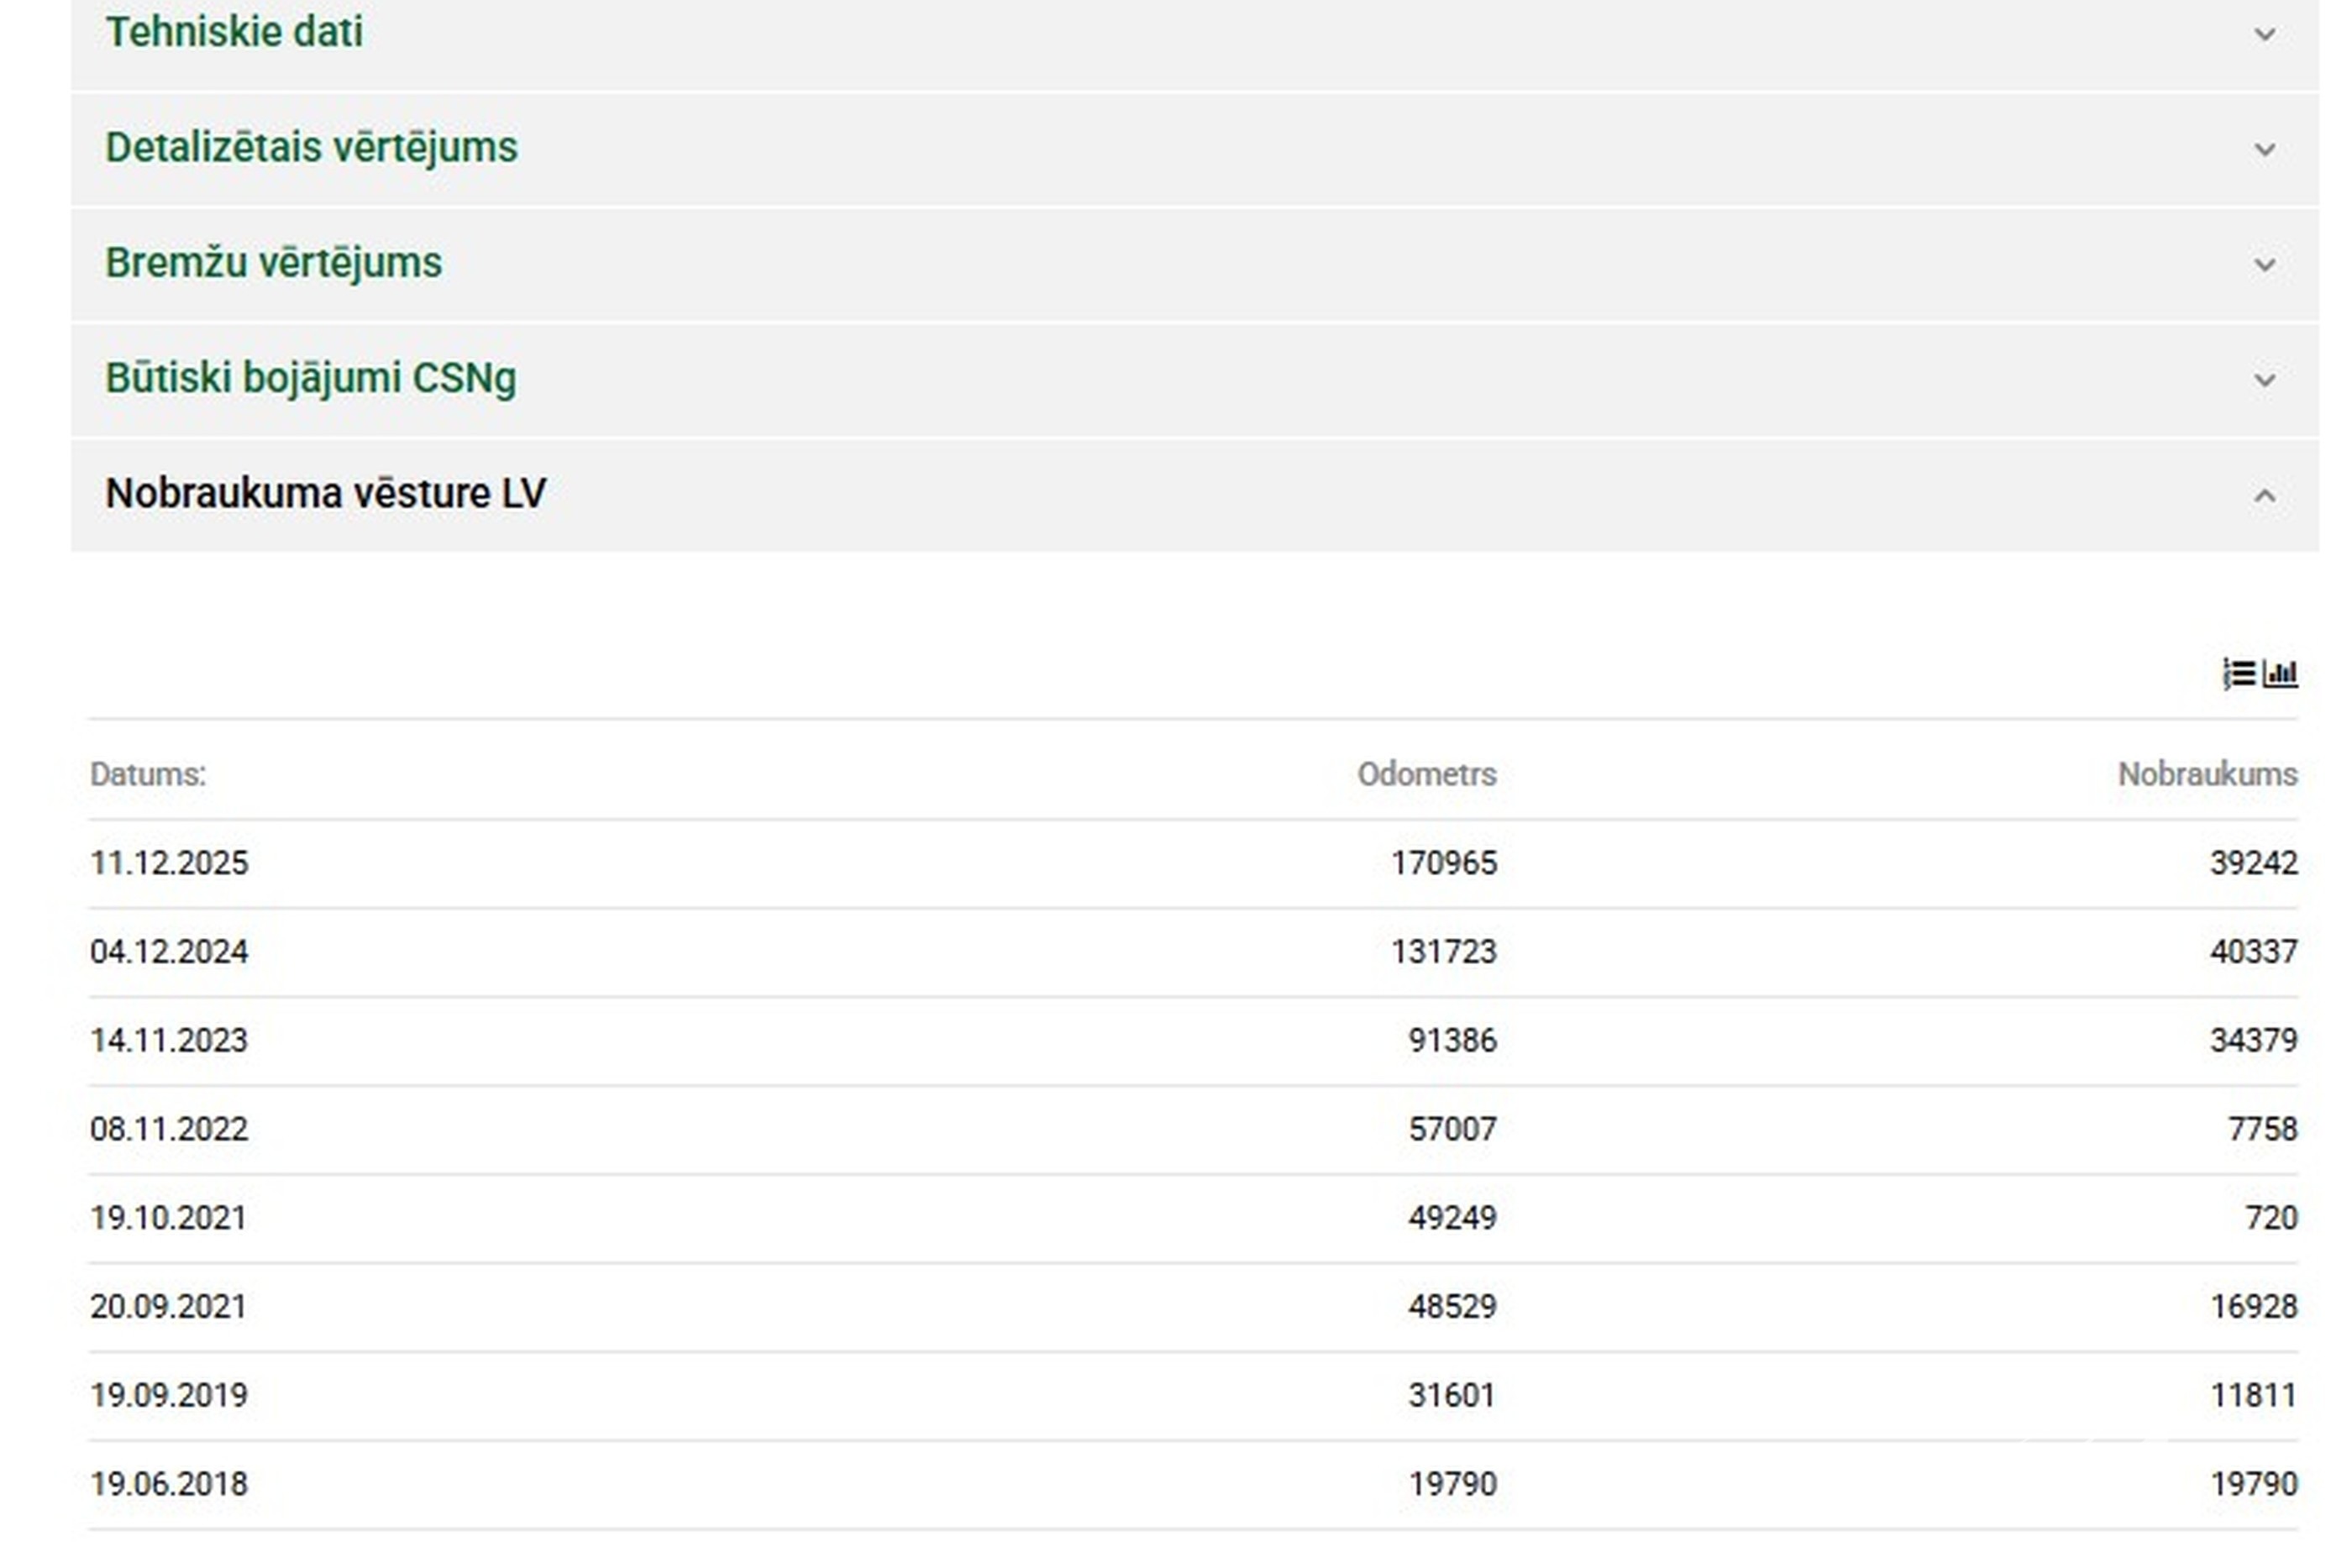
Task: Switch to list view icon
Action: point(2239,674)
